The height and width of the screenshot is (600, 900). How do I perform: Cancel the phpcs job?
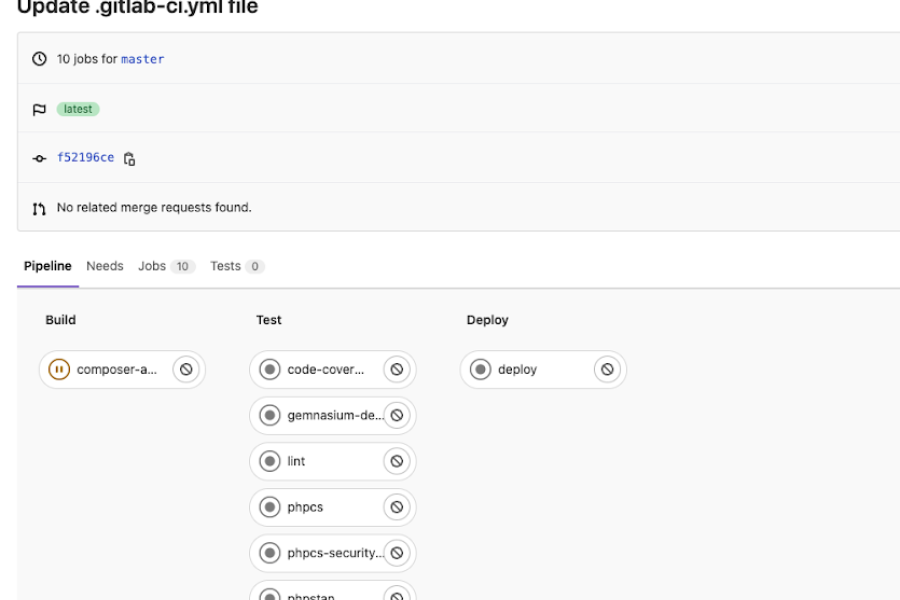click(396, 507)
